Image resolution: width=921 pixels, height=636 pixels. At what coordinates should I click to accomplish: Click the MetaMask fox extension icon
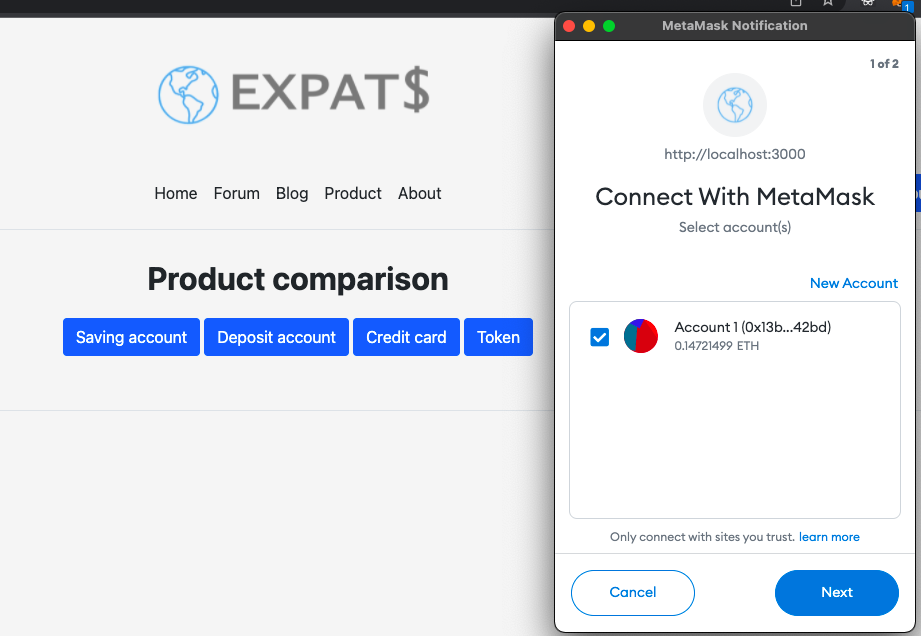[x=895, y=5]
